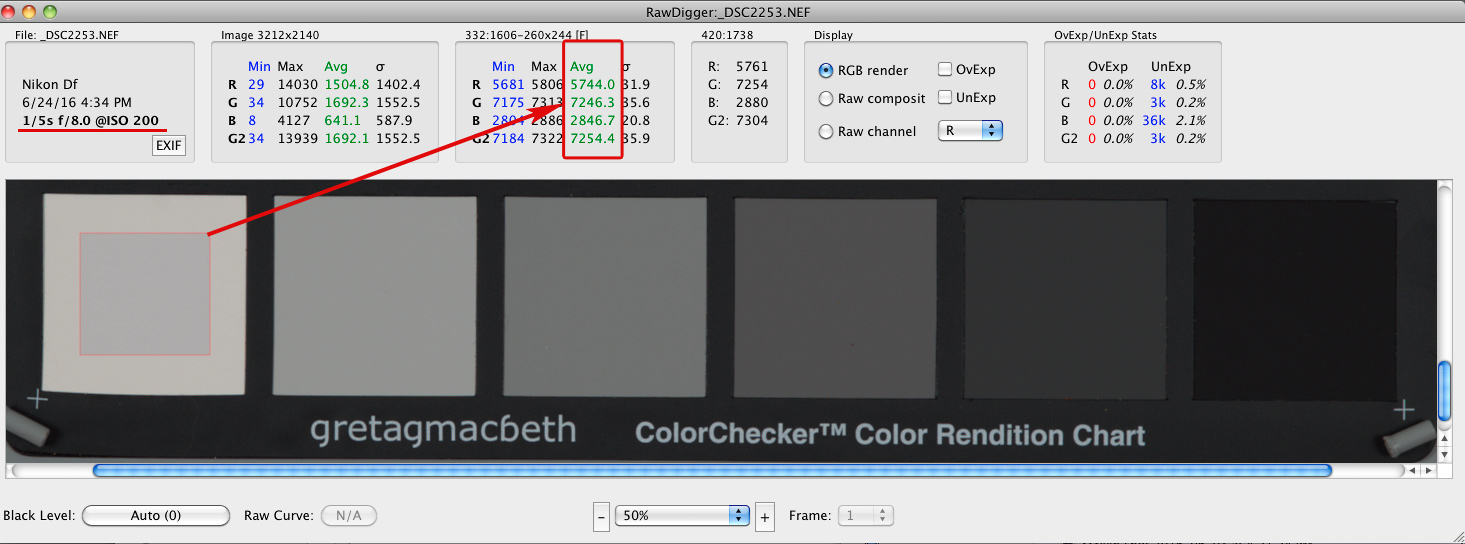This screenshot has height=544, width=1465.
Task: Click the Raw Curve N/A button
Action: coord(348,516)
